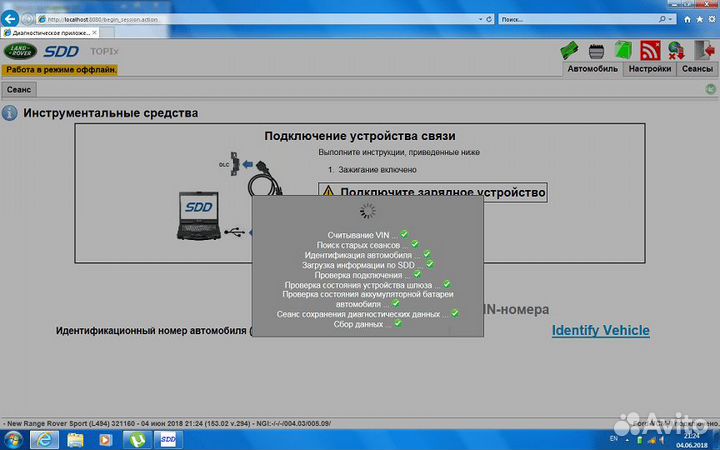Image resolution: width=720 pixels, height=450 pixels.
Task: Click the checkmark next to Идентификация автомобиля
Action: (x=427, y=254)
